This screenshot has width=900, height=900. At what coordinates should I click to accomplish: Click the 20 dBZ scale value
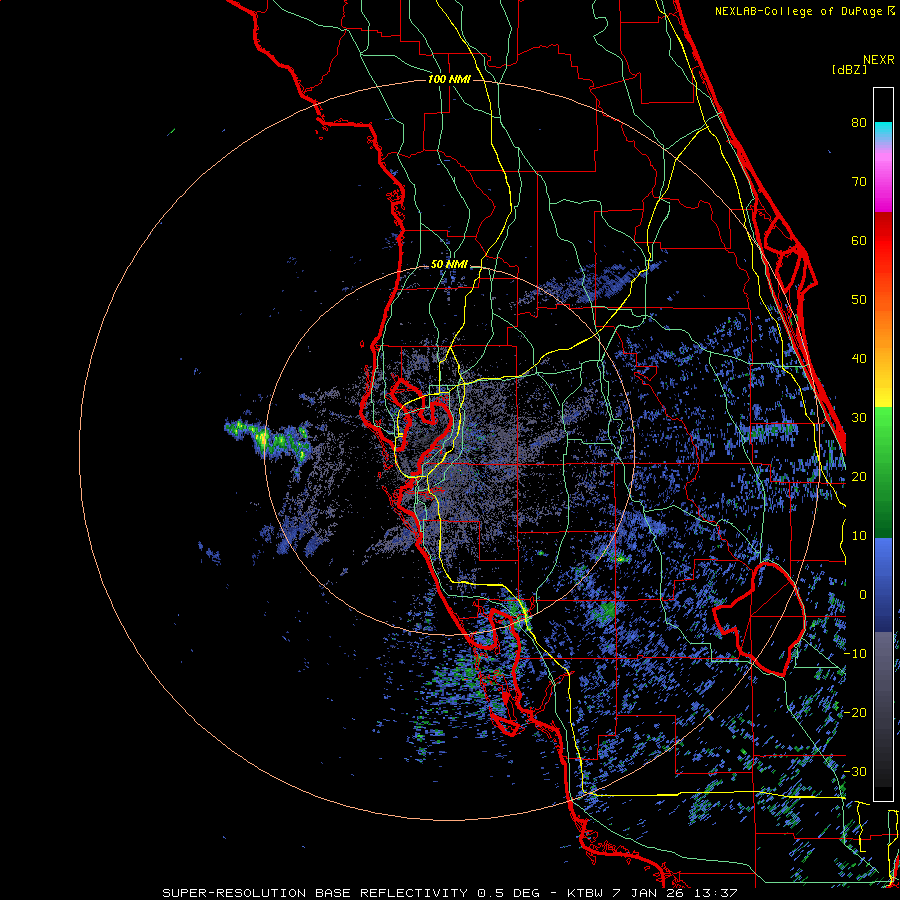859,476
